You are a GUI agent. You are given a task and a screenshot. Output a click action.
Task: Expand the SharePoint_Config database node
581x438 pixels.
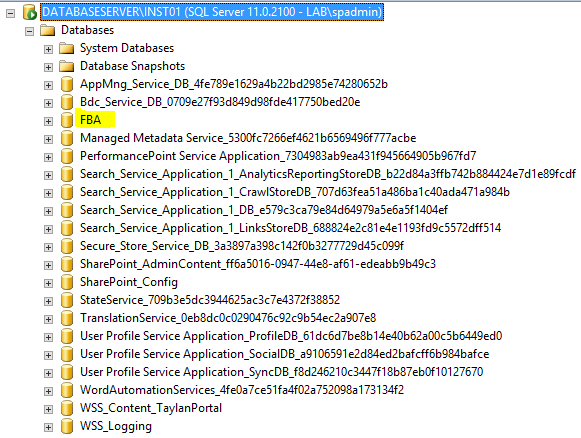[x=48, y=283]
